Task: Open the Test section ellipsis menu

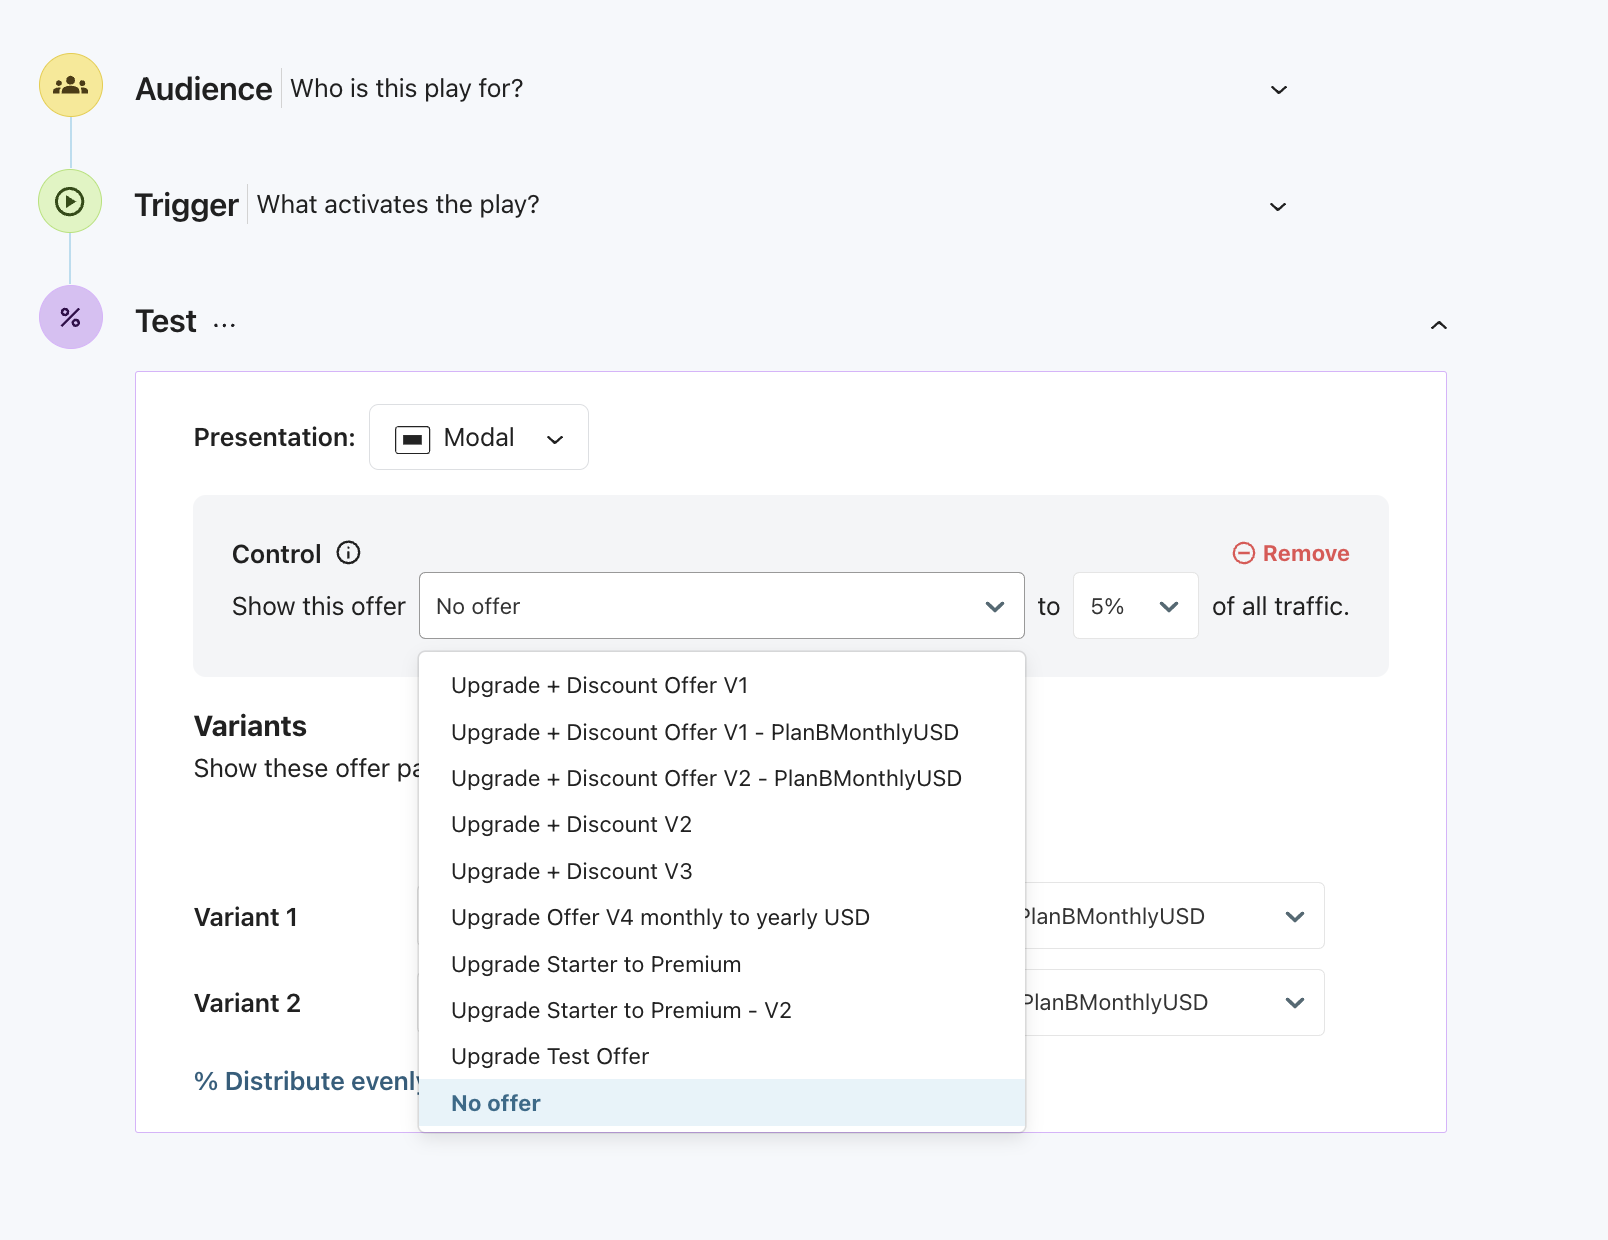Action: (225, 324)
